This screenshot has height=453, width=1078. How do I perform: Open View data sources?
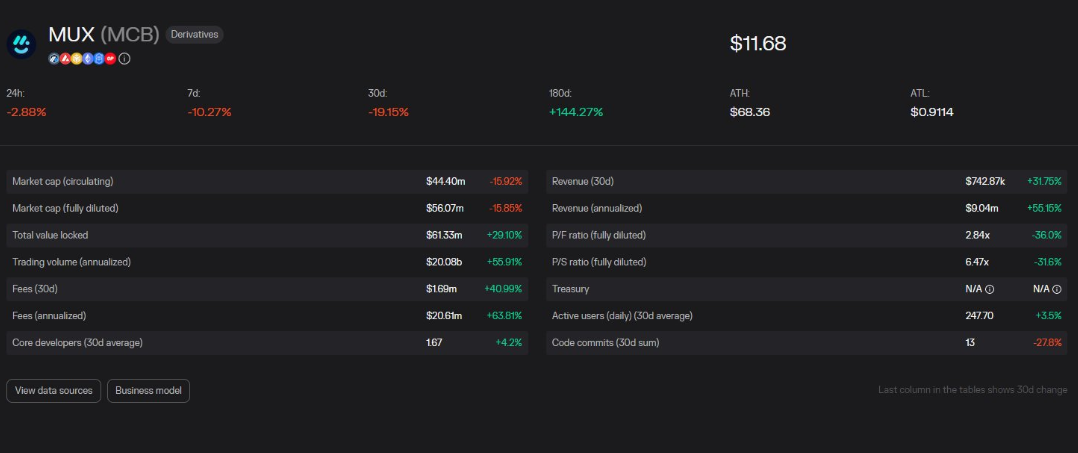point(53,390)
